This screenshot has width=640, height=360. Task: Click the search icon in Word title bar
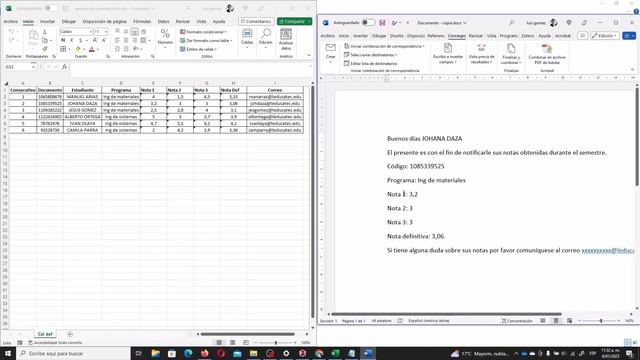point(511,23)
